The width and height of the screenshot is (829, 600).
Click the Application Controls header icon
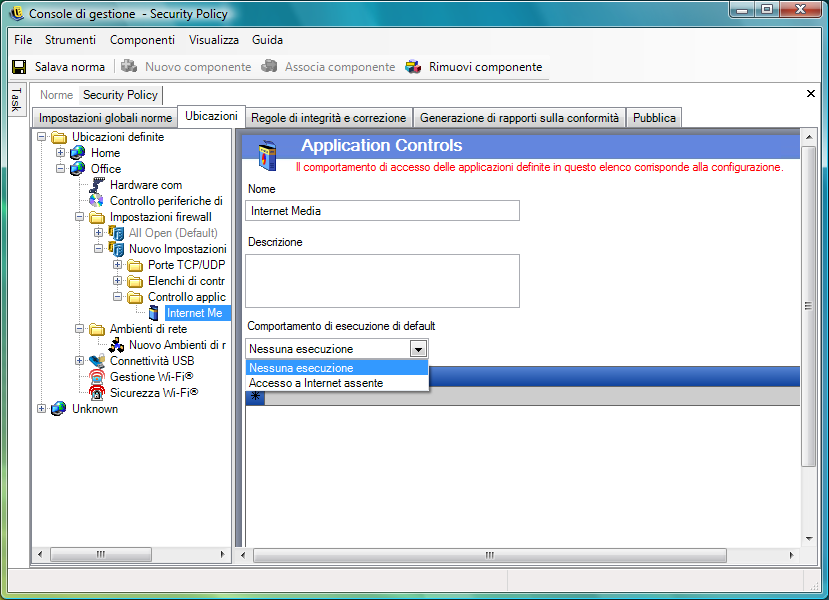268,155
